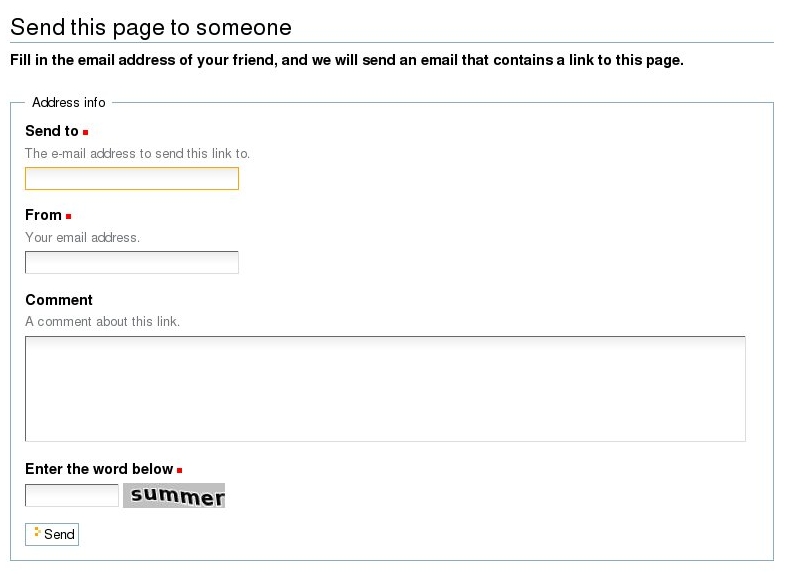Click the red required marker beside "Send to"

[x=86, y=132]
